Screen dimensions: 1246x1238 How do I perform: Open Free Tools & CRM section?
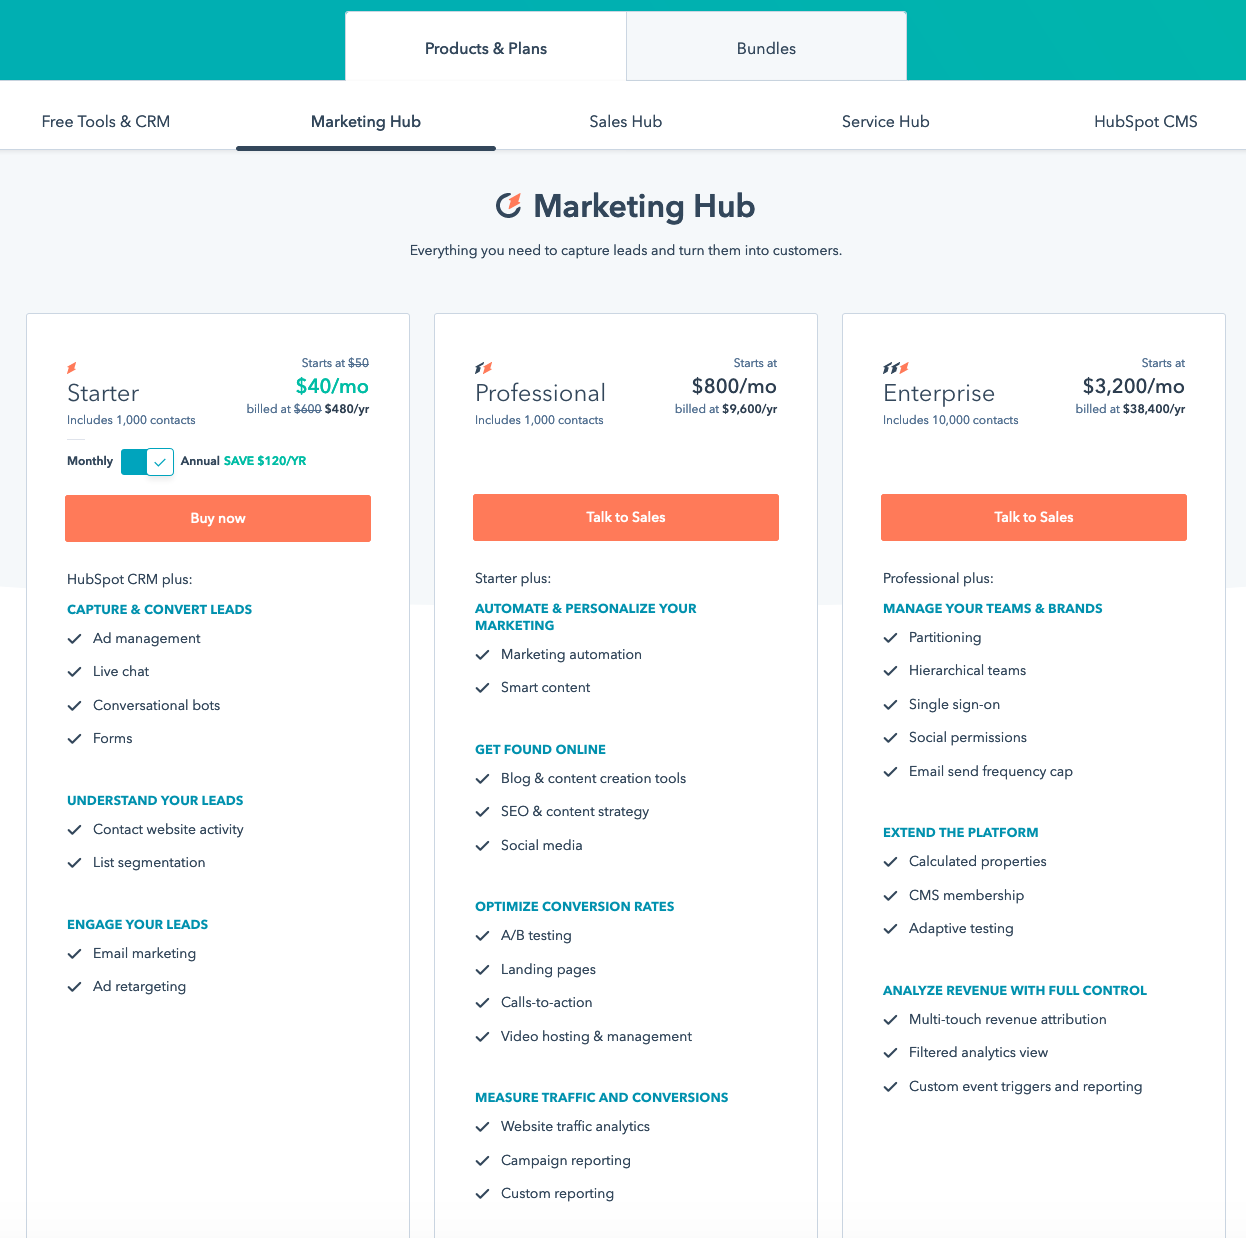pyautogui.click(x=106, y=121)
